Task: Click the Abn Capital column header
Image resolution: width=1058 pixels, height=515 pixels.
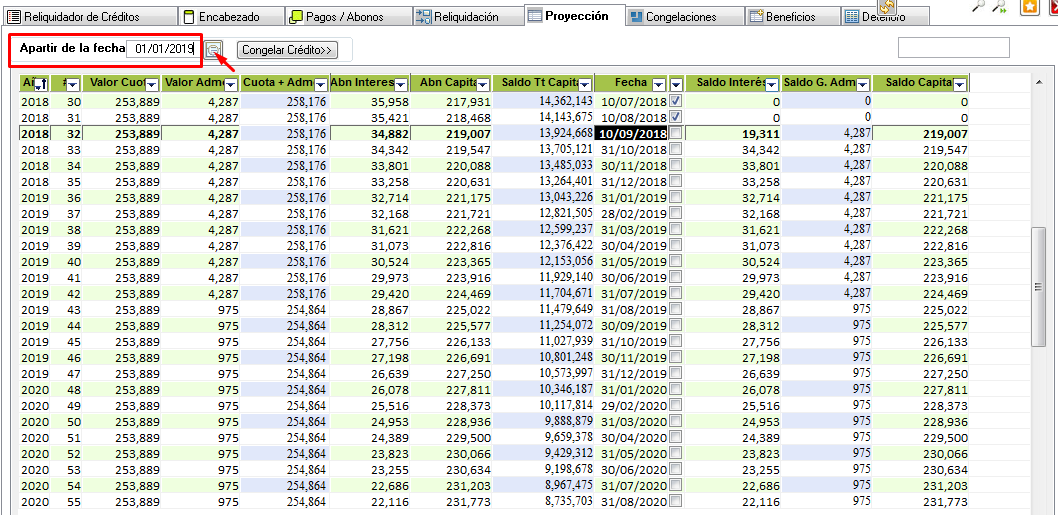Action: point(444,83)
